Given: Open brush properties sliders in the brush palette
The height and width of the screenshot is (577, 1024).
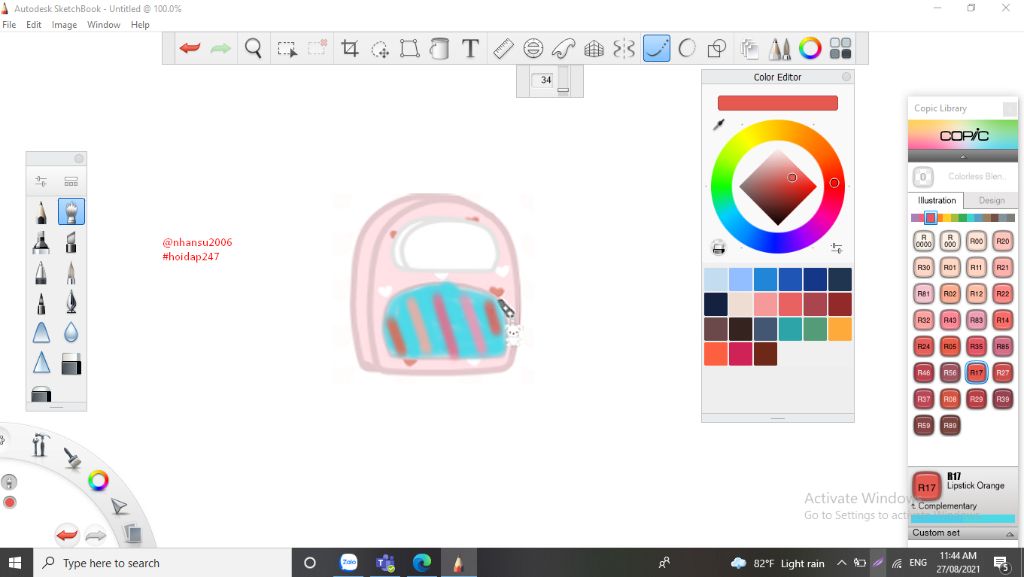Looking at the screenshot, I should [x=41, y=181].
